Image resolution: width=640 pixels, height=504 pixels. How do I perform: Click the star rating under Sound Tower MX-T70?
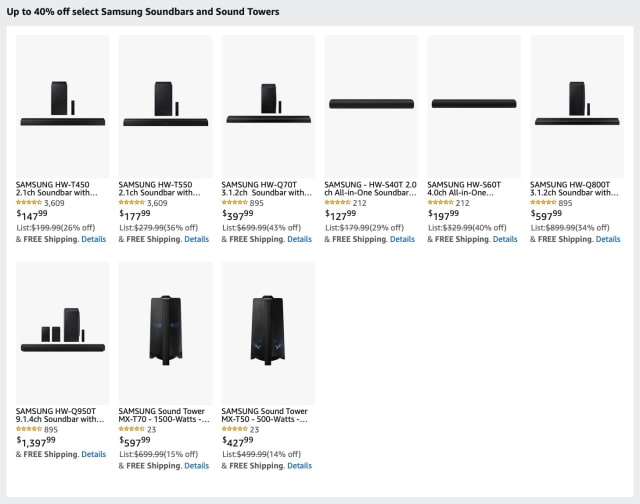[133, 429]
